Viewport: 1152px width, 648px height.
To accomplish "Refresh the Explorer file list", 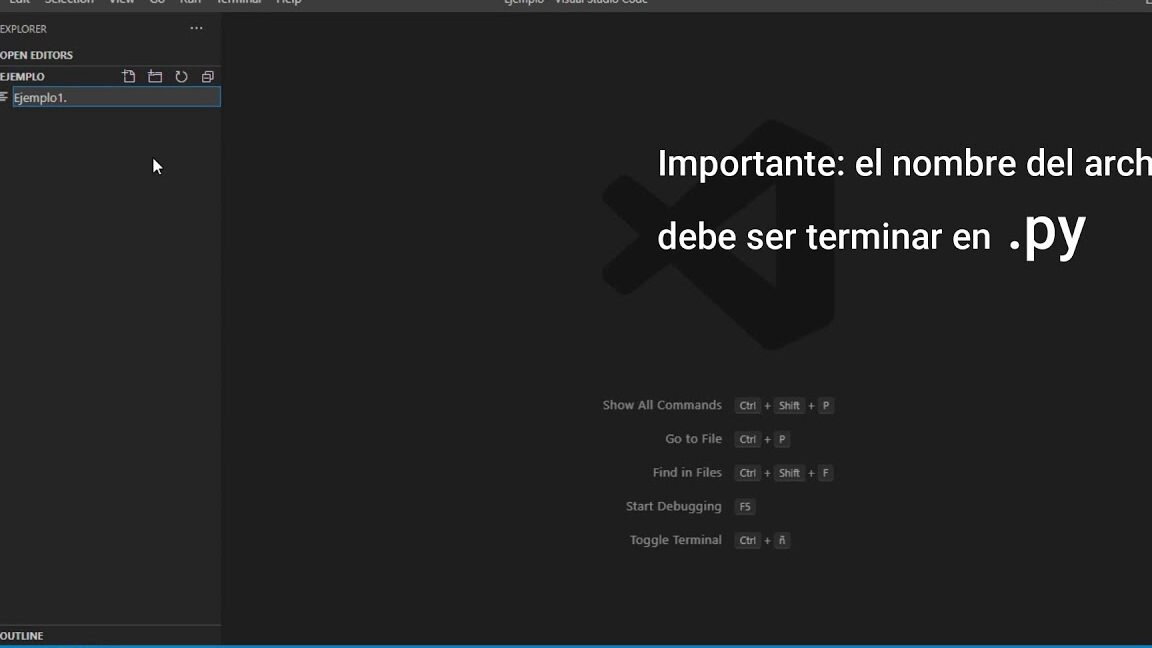I will tap(181, 76).
